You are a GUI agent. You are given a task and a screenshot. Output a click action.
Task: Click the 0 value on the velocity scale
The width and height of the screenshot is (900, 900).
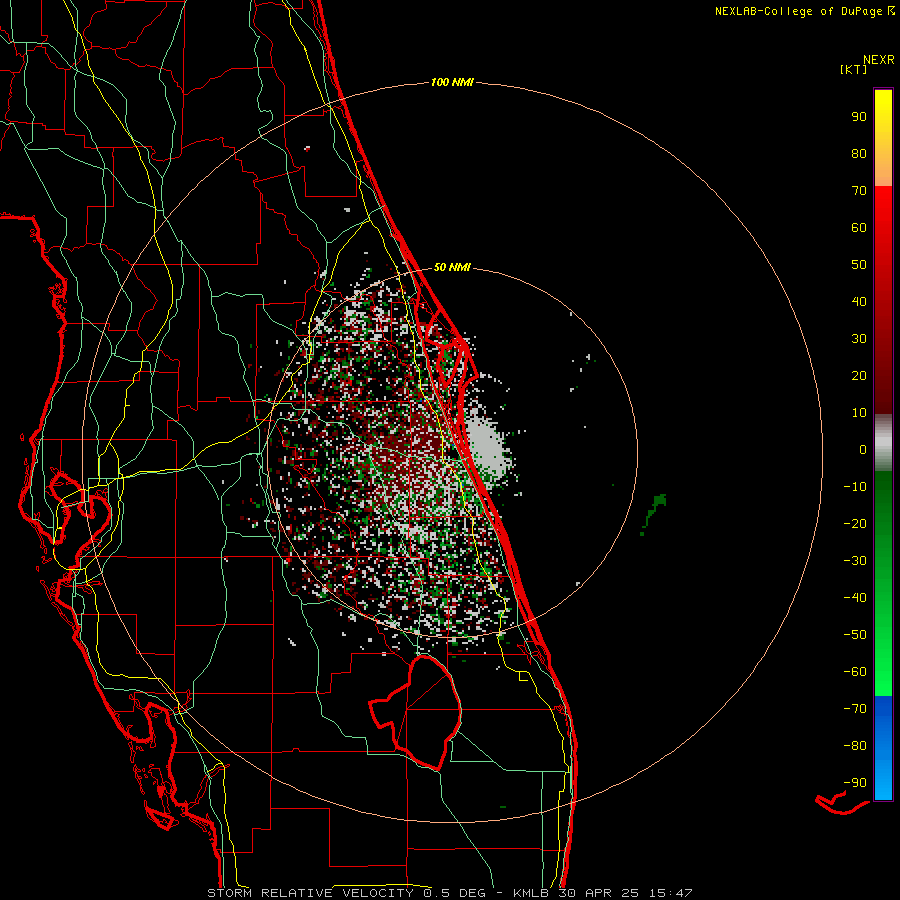(863, 449)
